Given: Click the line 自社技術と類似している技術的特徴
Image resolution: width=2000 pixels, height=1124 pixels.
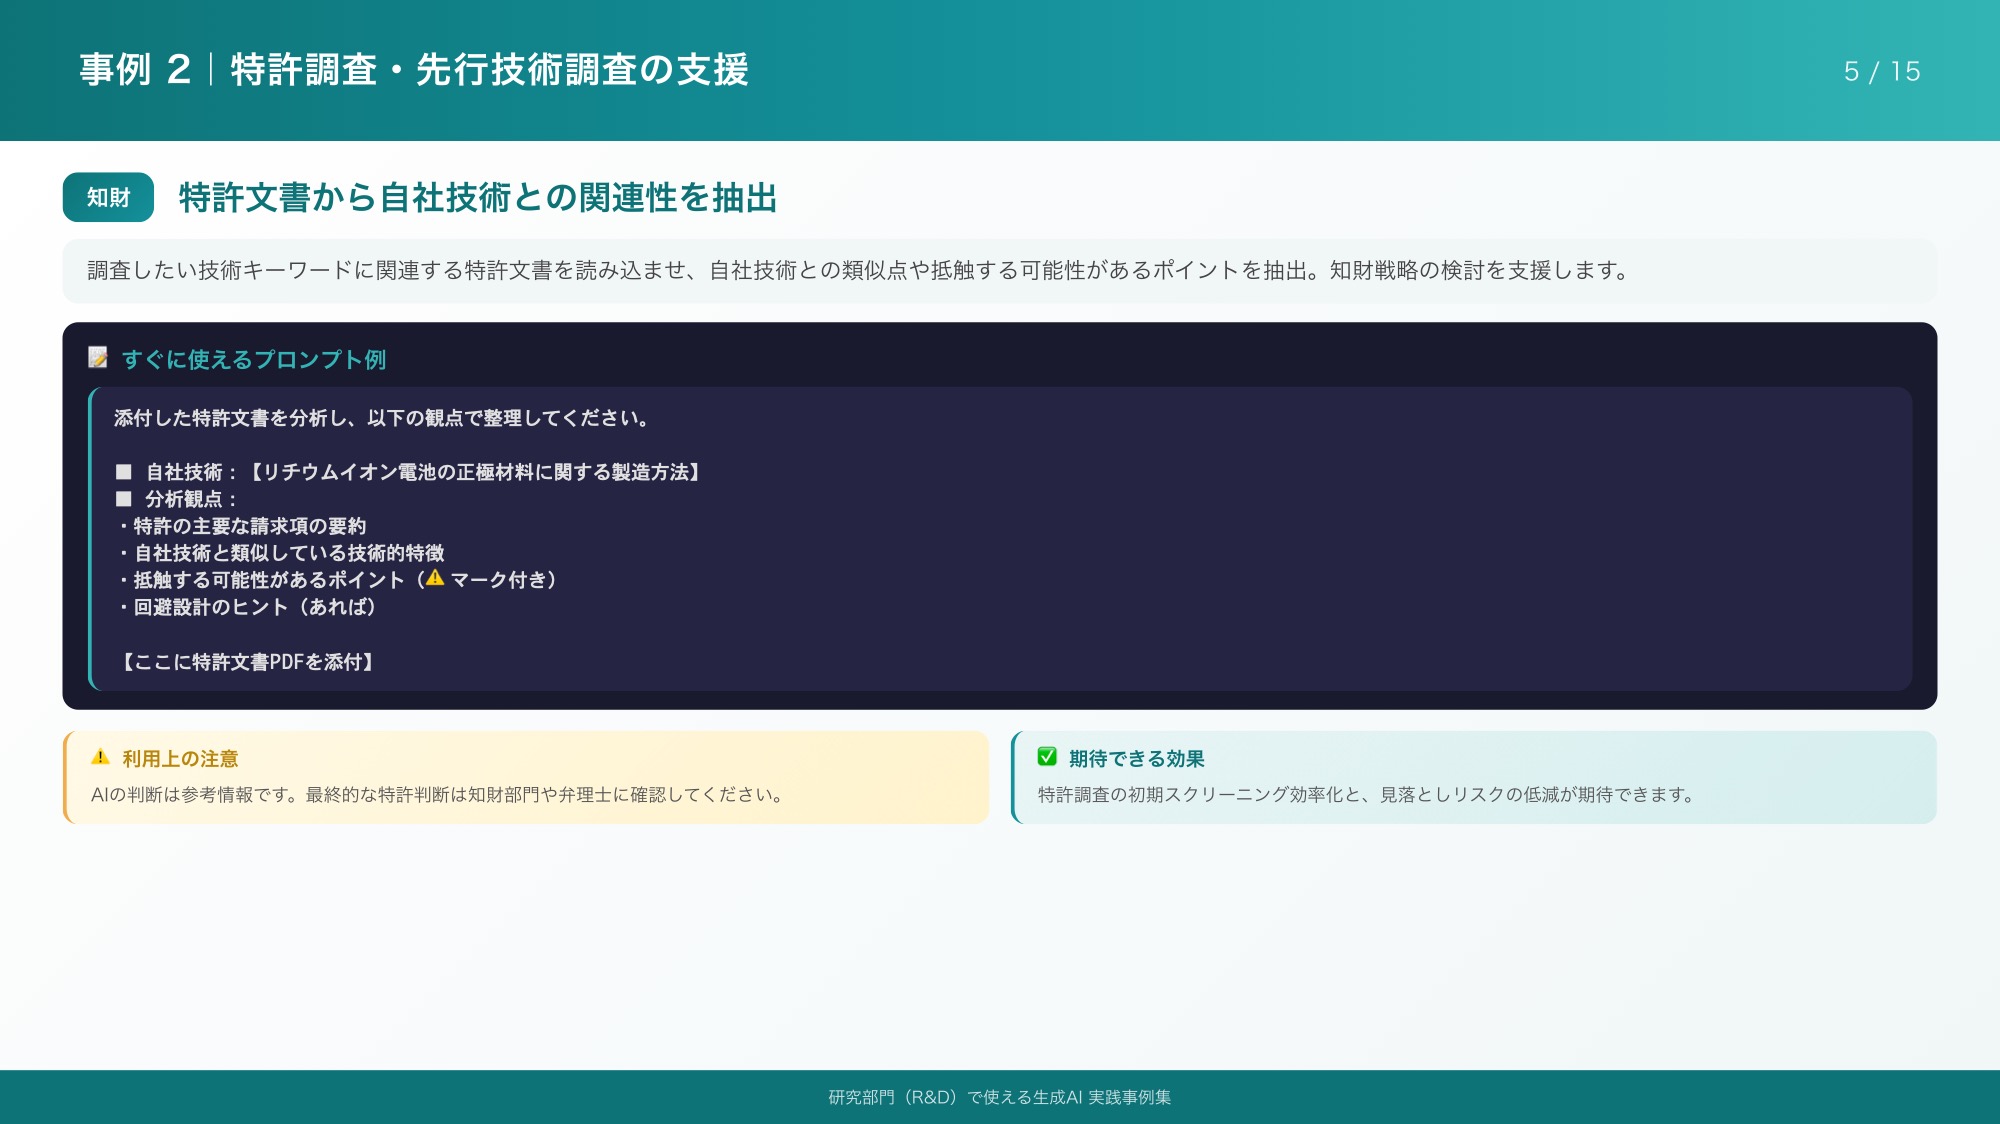Looking at the screenshot, I should coord(281,553).
